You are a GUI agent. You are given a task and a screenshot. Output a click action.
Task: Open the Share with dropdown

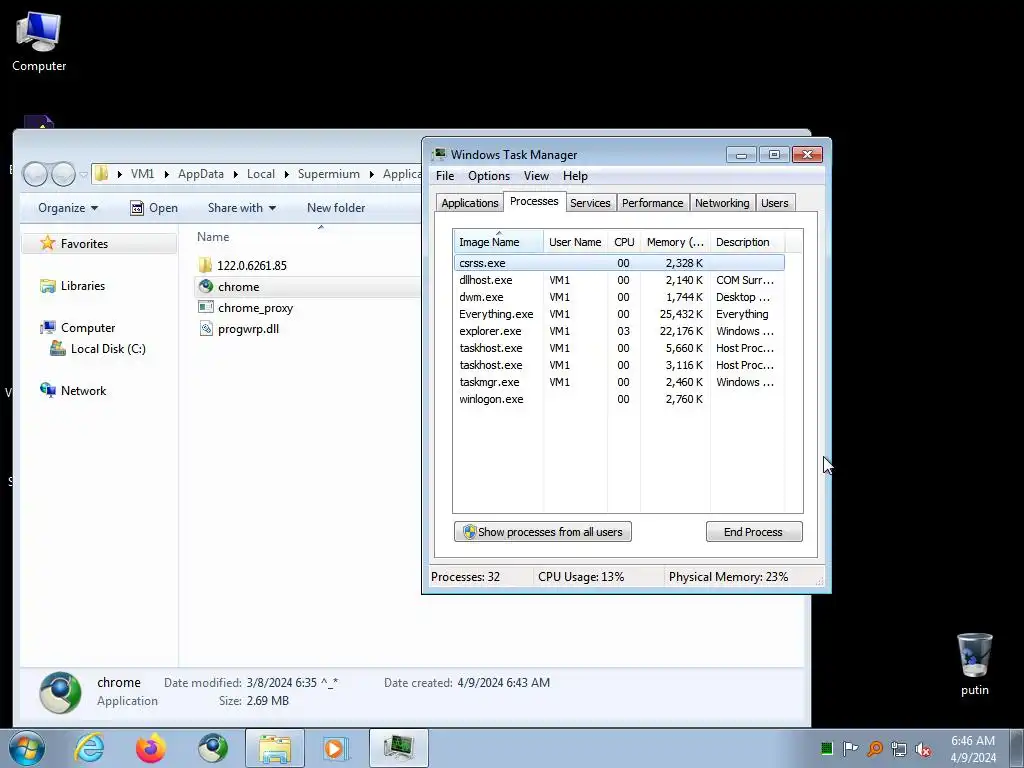click(242, 208)
